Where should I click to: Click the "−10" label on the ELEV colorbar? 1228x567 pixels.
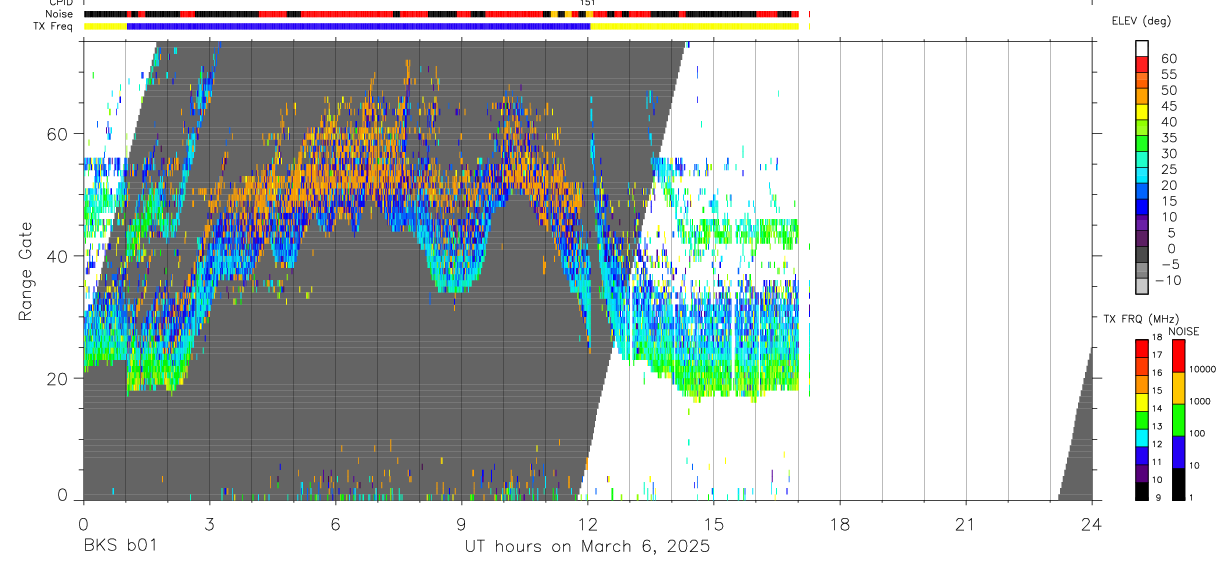[1168, 281]
